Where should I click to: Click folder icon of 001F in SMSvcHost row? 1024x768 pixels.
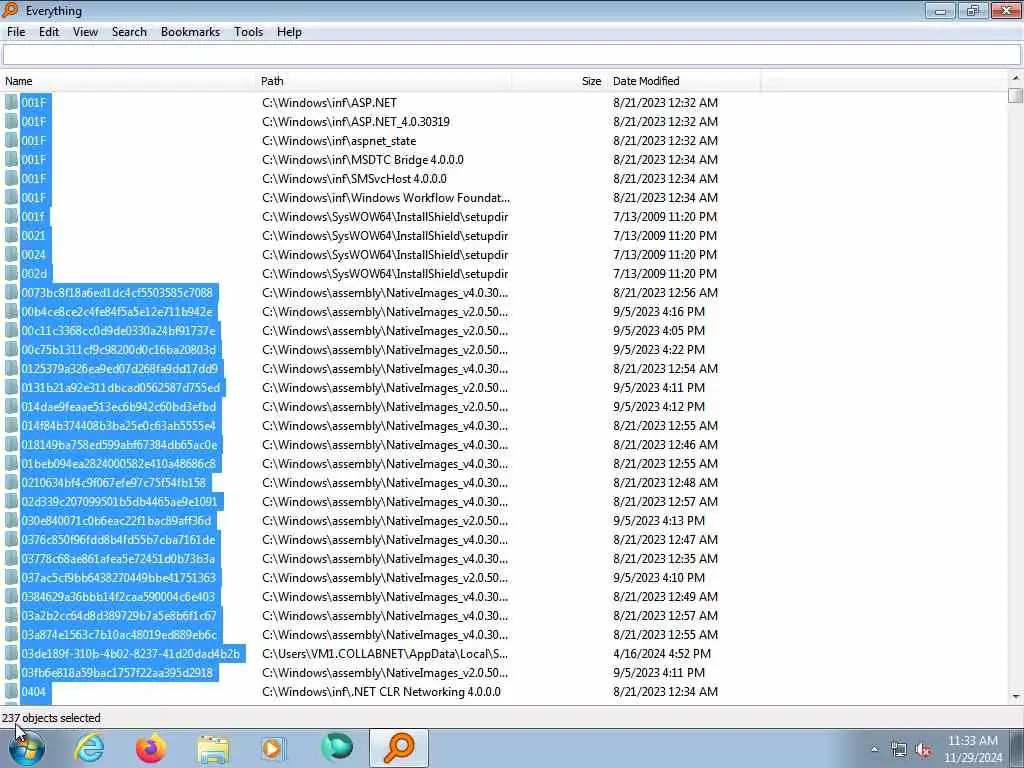(x=11, y=178)
